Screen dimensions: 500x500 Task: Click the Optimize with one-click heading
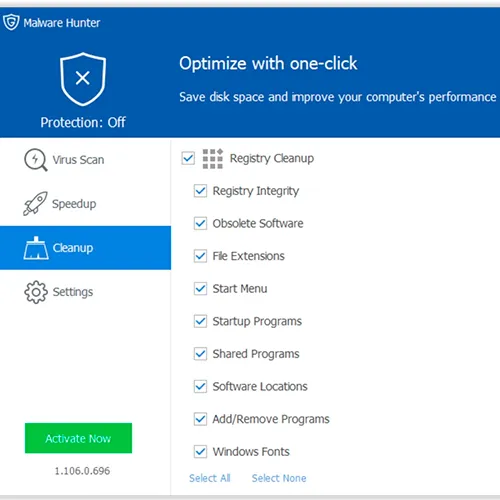(x=268, y=63)
